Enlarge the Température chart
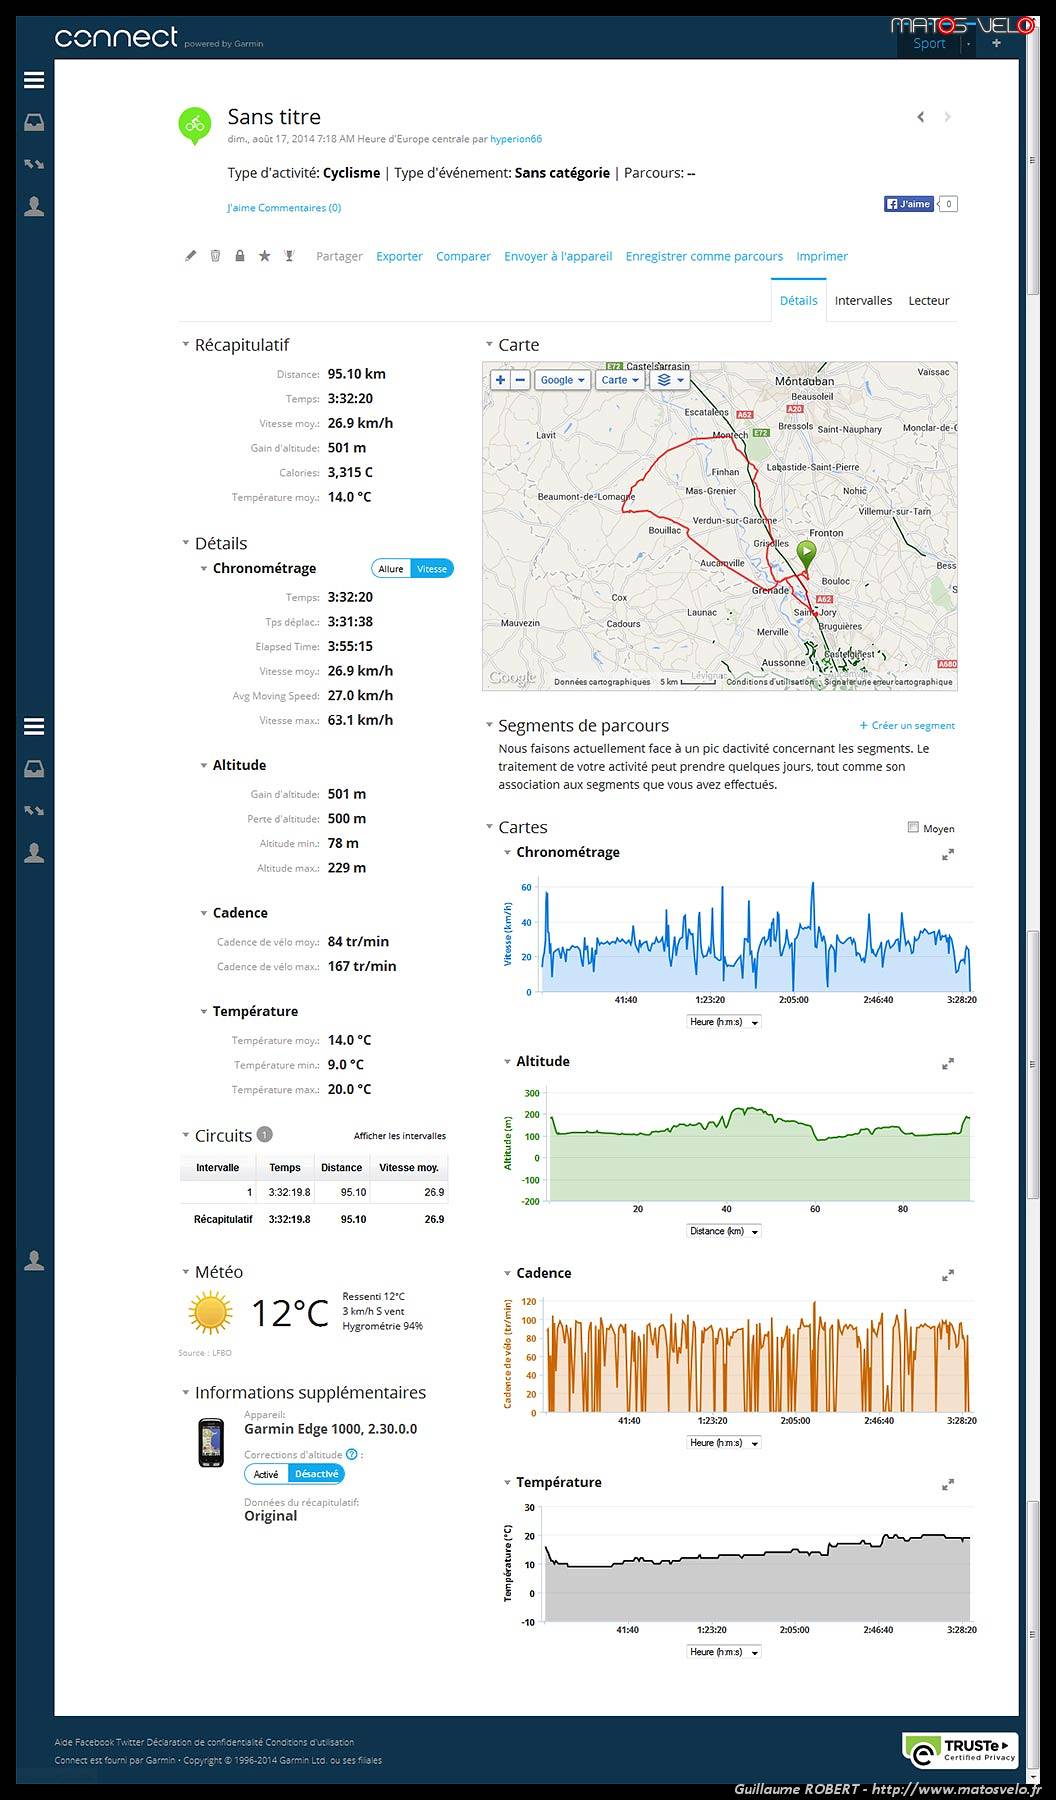1056x1800 pixels. point(948,1485)
